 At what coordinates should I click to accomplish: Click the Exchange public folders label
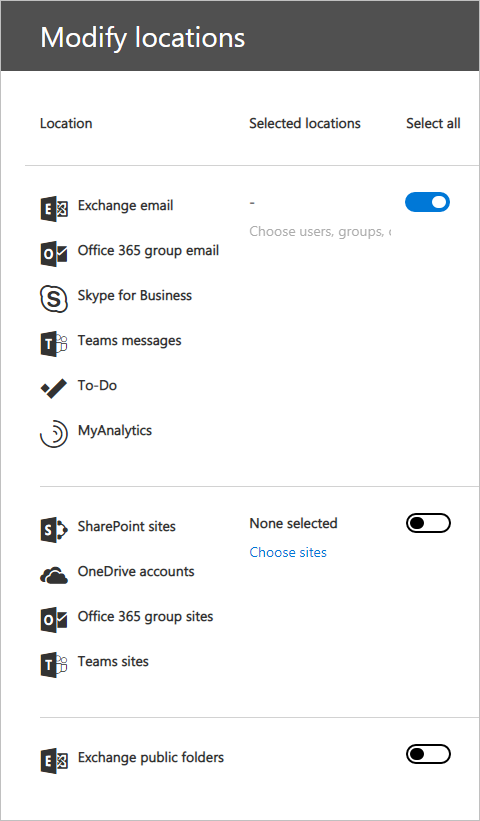151,758
